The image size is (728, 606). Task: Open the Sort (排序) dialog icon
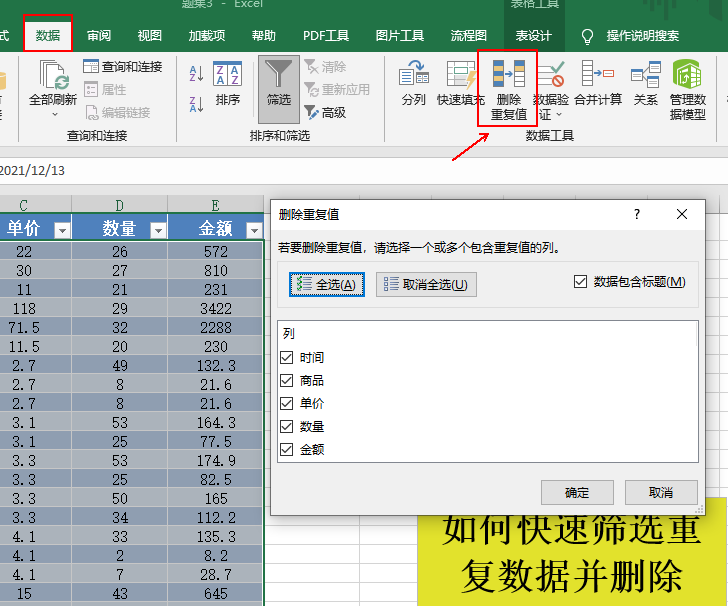(227, 73)
